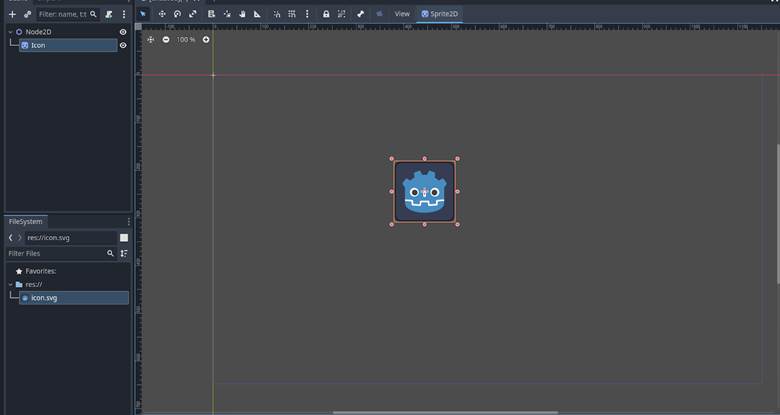
Task: Show list of selectable nodes at click
Action: point(211,14)
